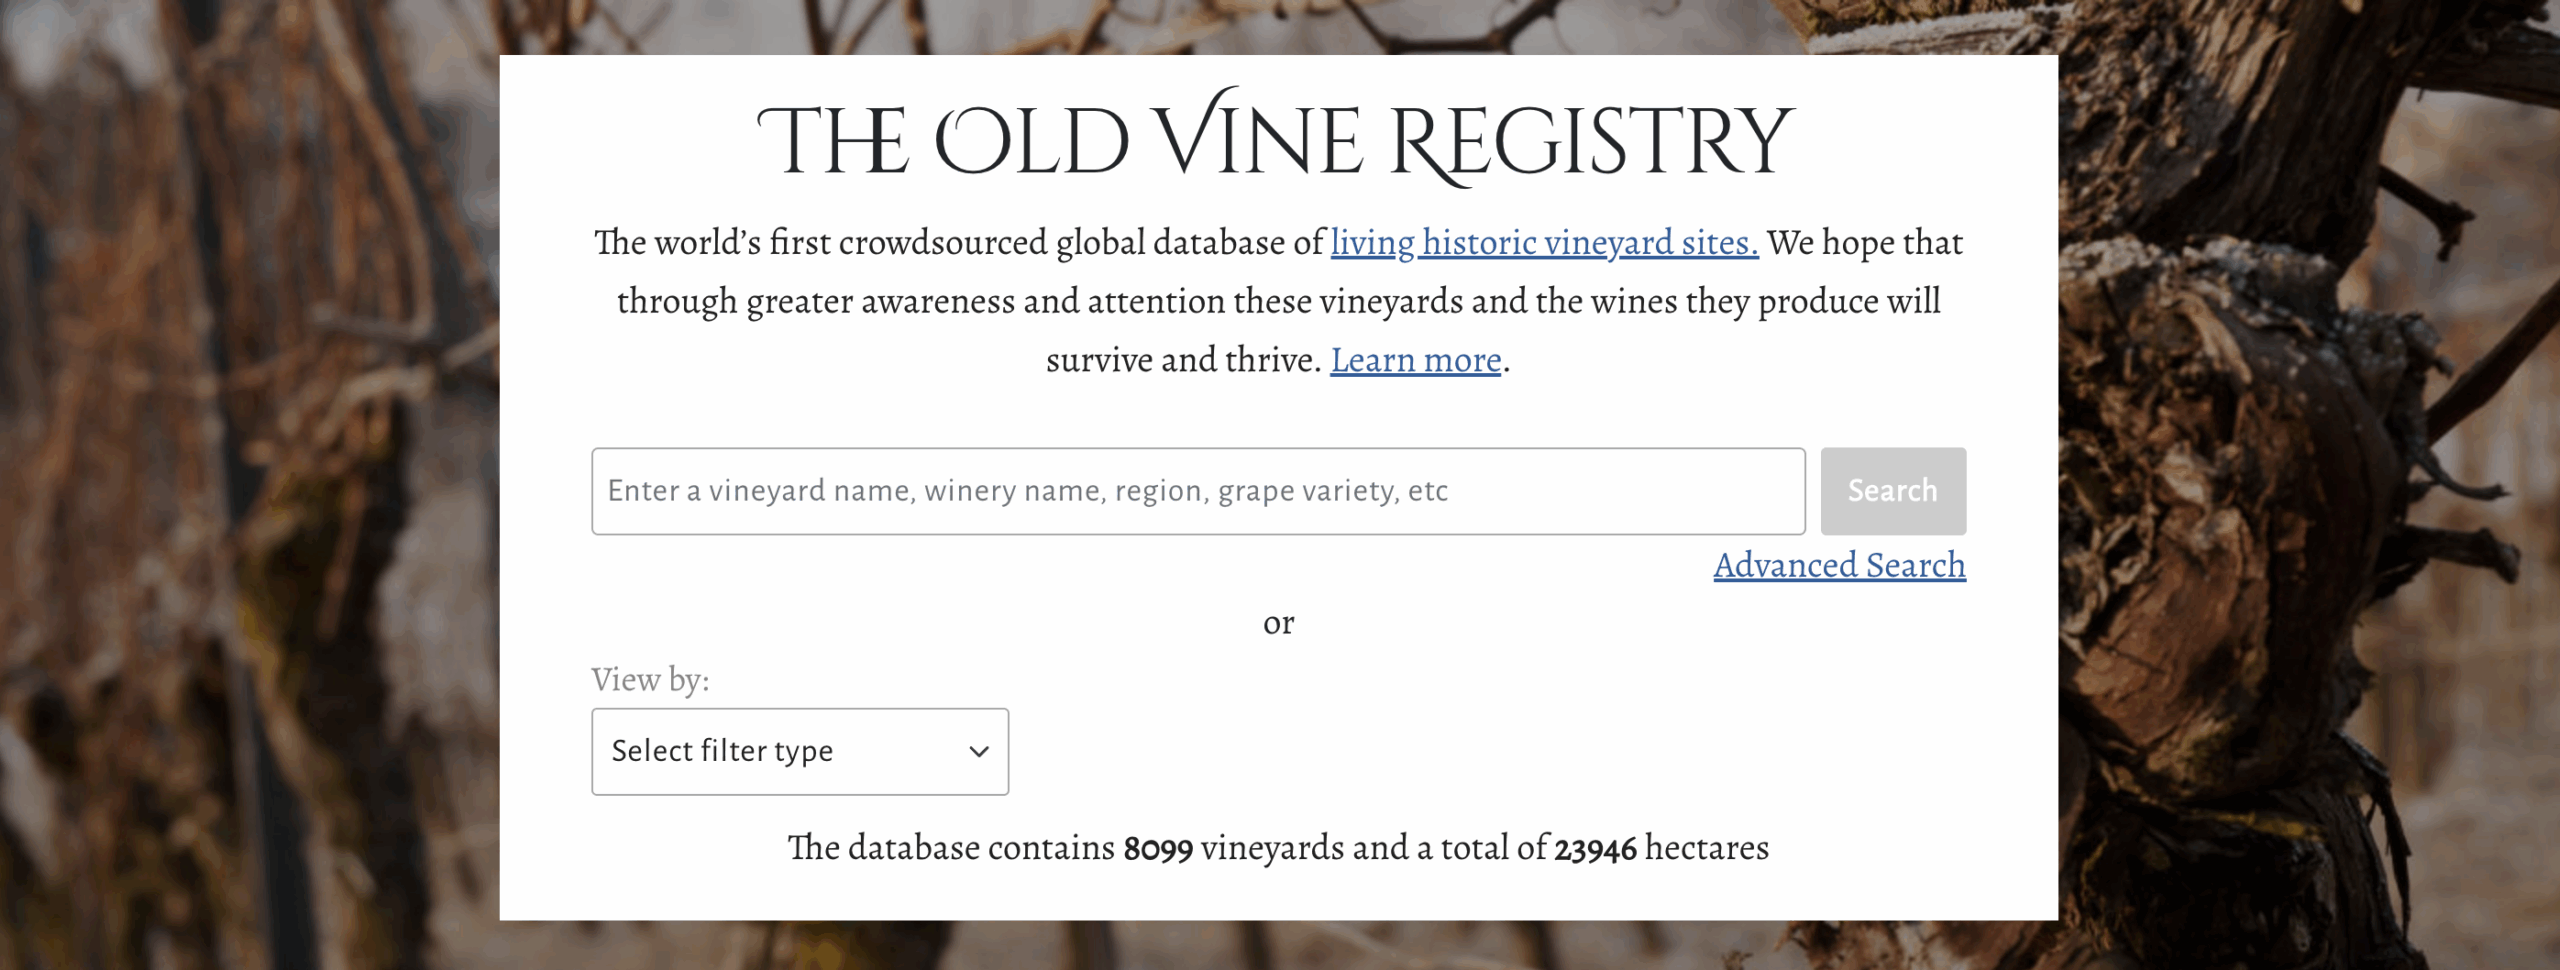The width and height of the screenshot is (2560, 970).
Task: Click the 8099 vineyards count
Action: (1158, 849)
